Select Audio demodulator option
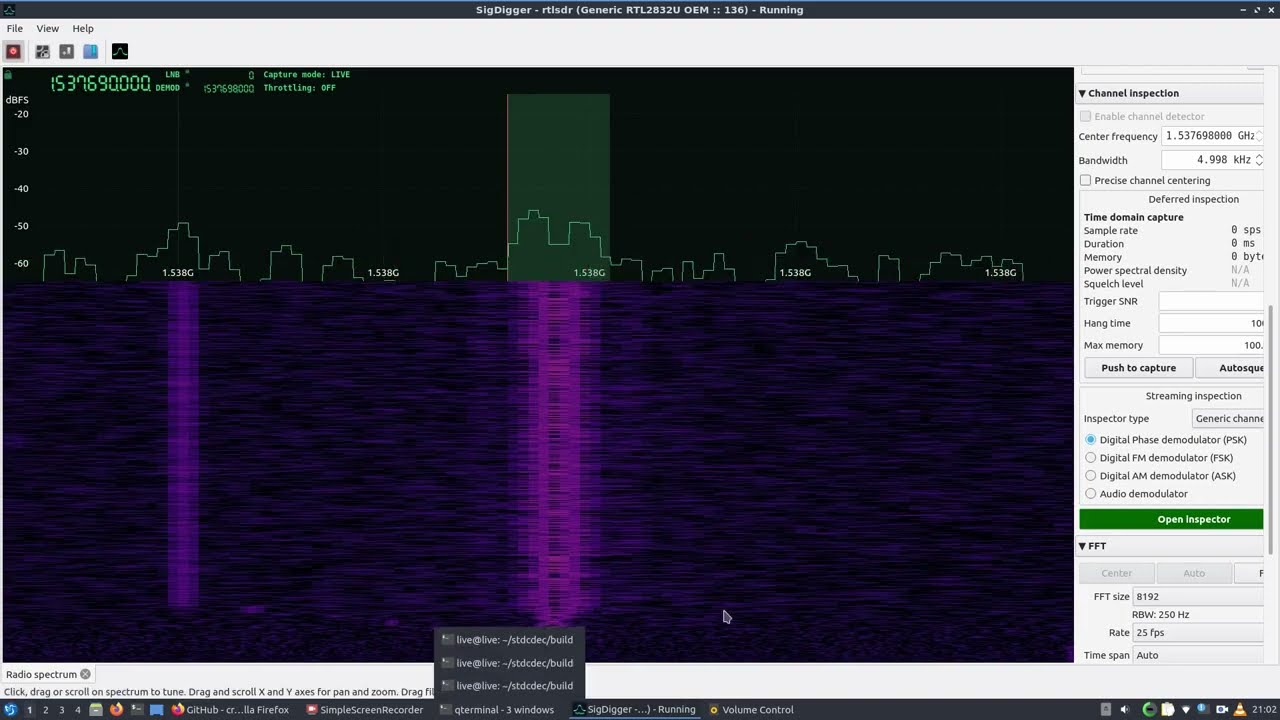 (x=1090, y=494)
